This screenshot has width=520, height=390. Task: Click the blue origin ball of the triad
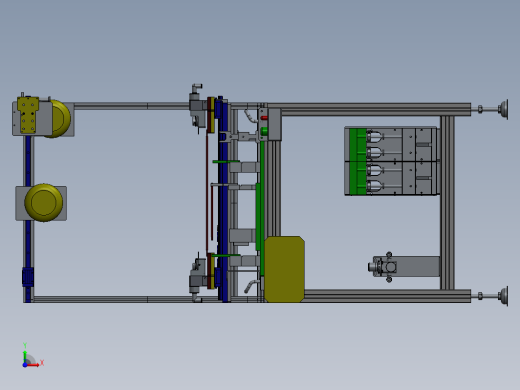pyautogui.click(x=25, y=365)
